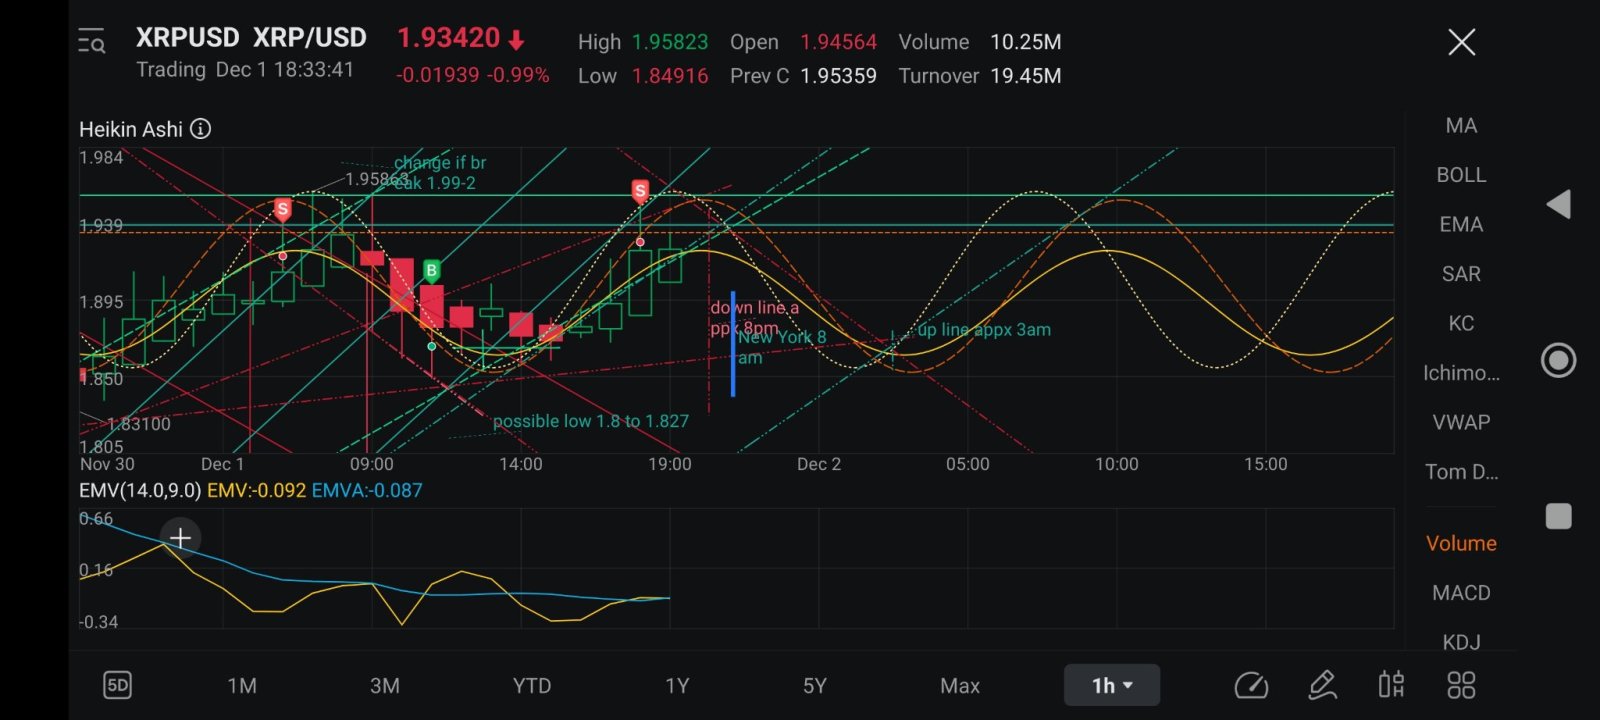1600x720 pixels.
Task: Click the Open value 1.94564
Action: pyautogui.click(x=838, y=42)
